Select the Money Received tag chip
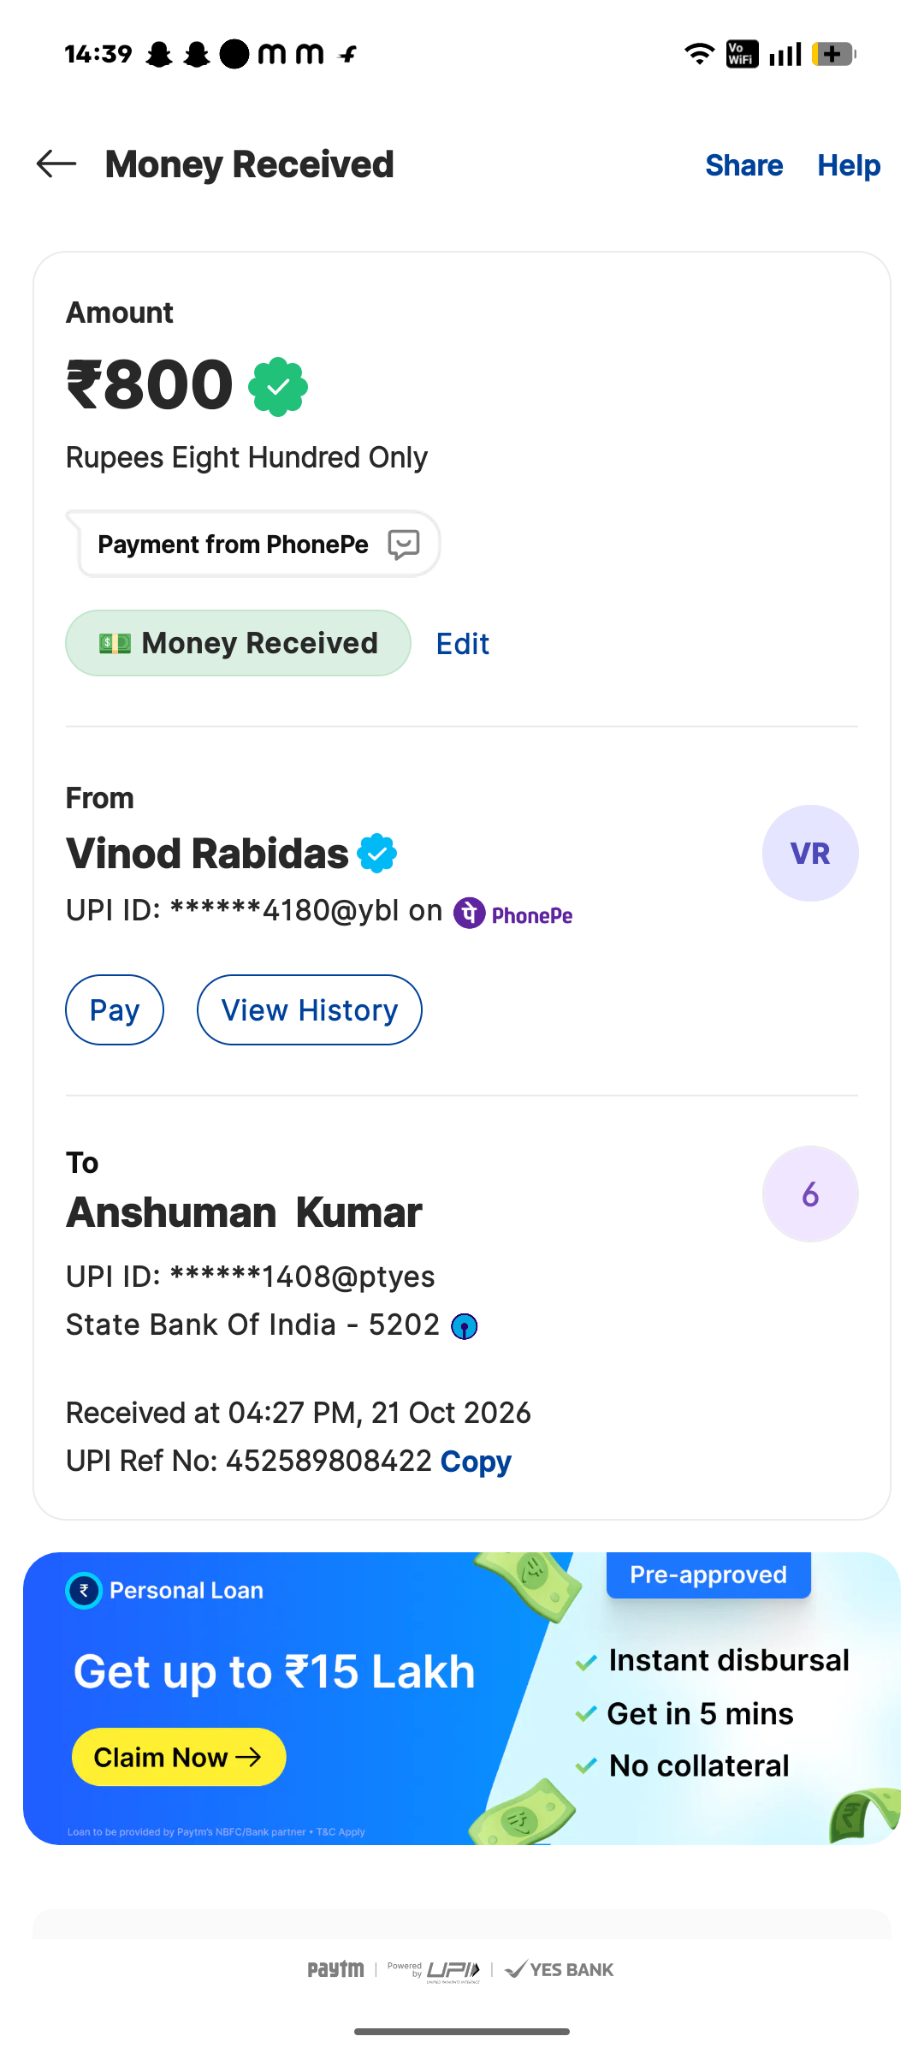The image size is (924, 2048). coord(238,643)
